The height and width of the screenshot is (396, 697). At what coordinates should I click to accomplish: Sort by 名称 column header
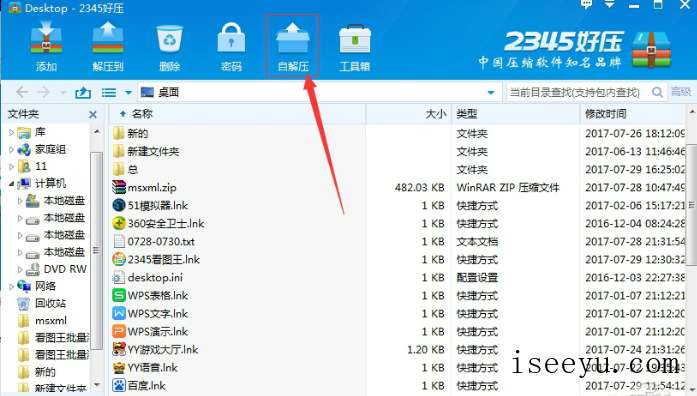click(238, 114)
